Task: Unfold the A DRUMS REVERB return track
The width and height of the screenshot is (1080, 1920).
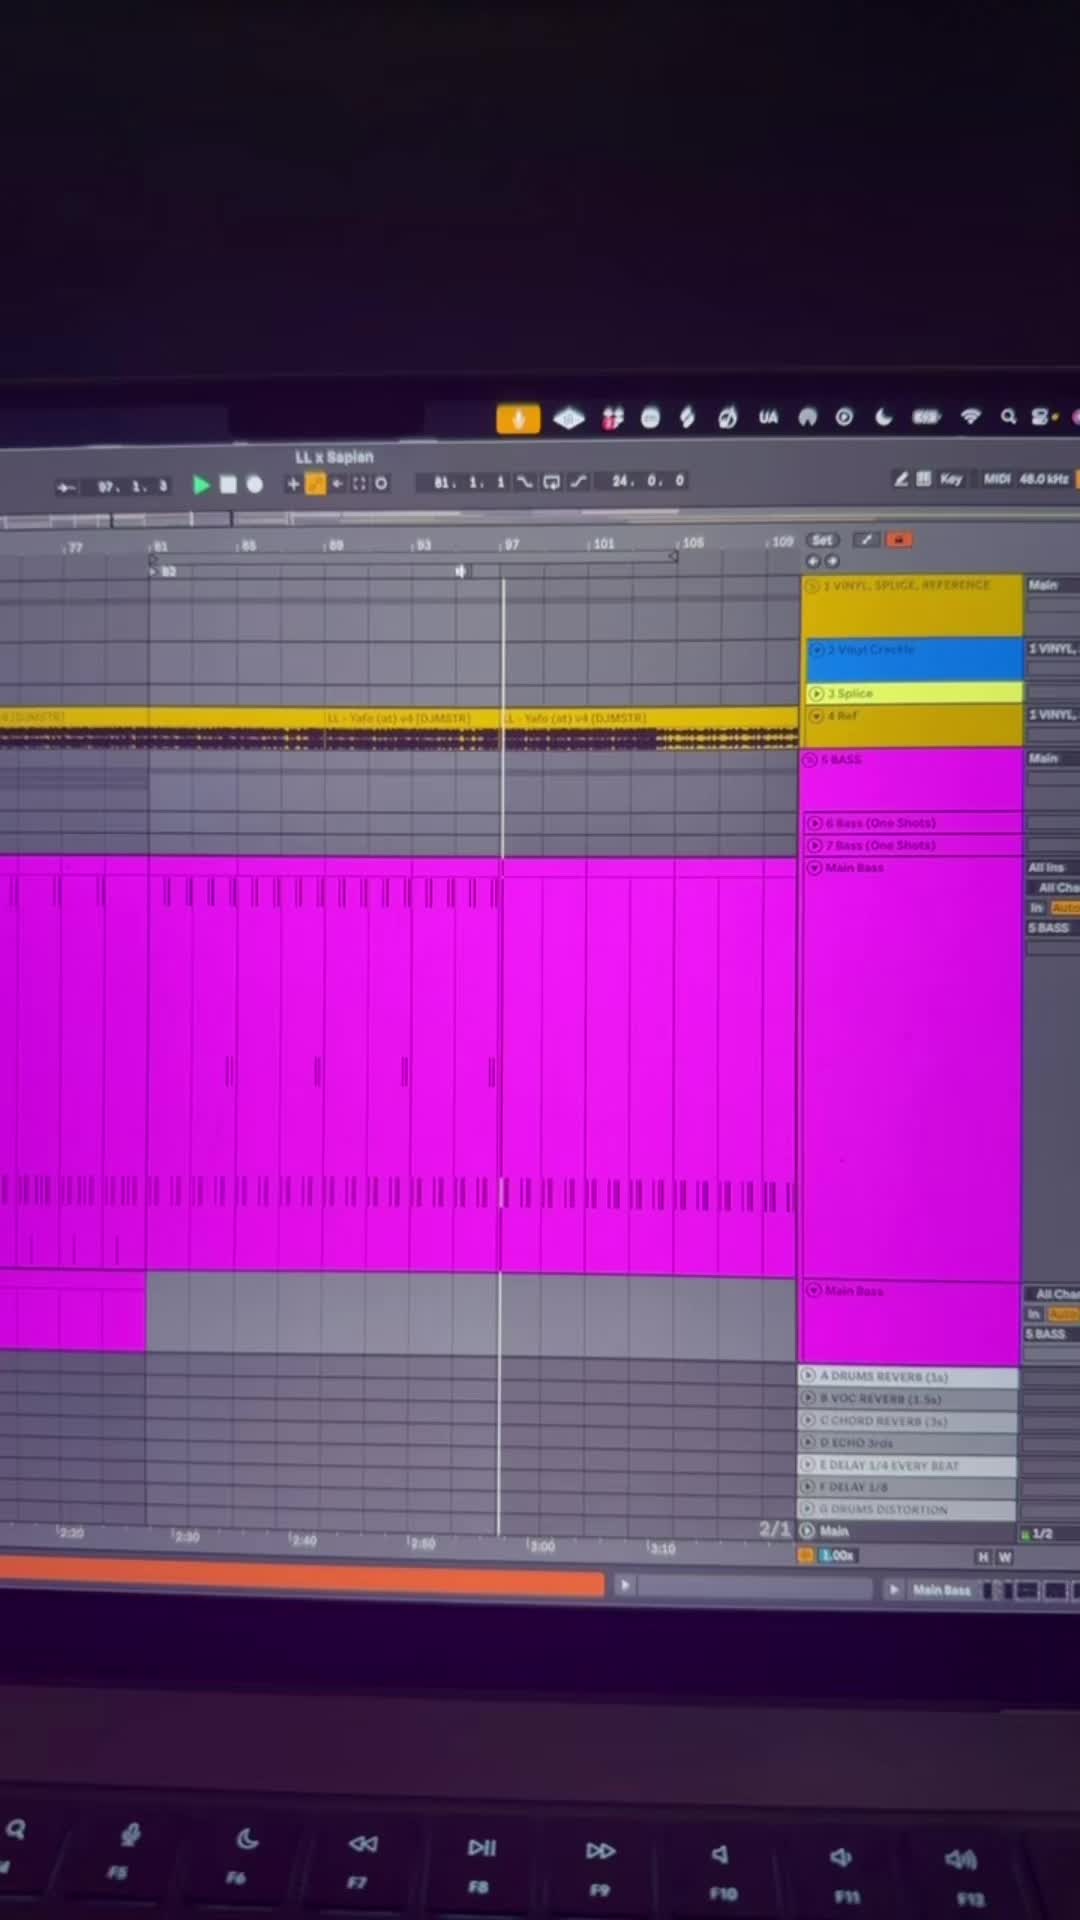Action: pos(808,1376)
